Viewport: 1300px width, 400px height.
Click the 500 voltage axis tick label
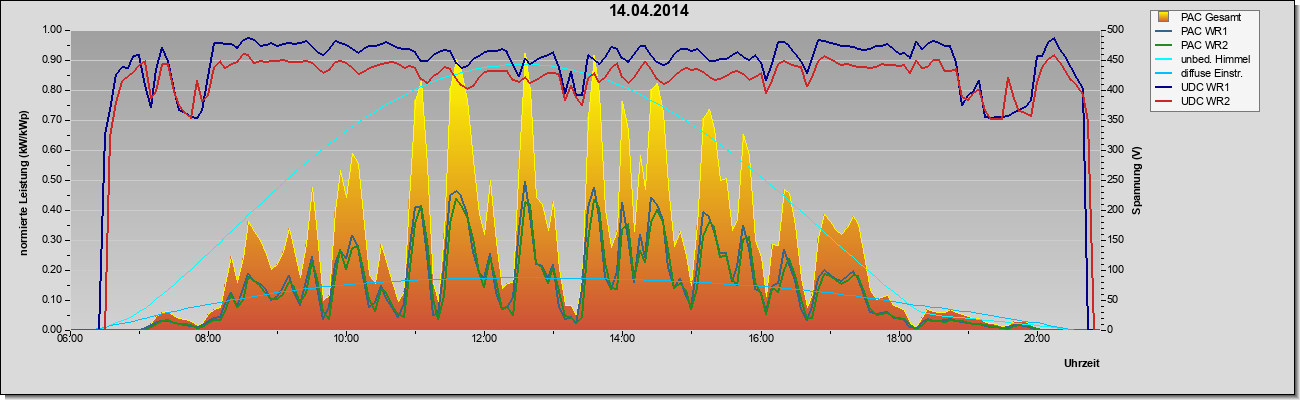pos(1109,30)
